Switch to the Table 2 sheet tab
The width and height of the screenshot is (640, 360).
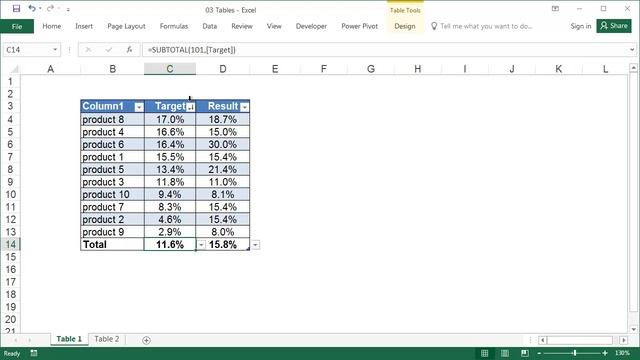click(107, 339)
